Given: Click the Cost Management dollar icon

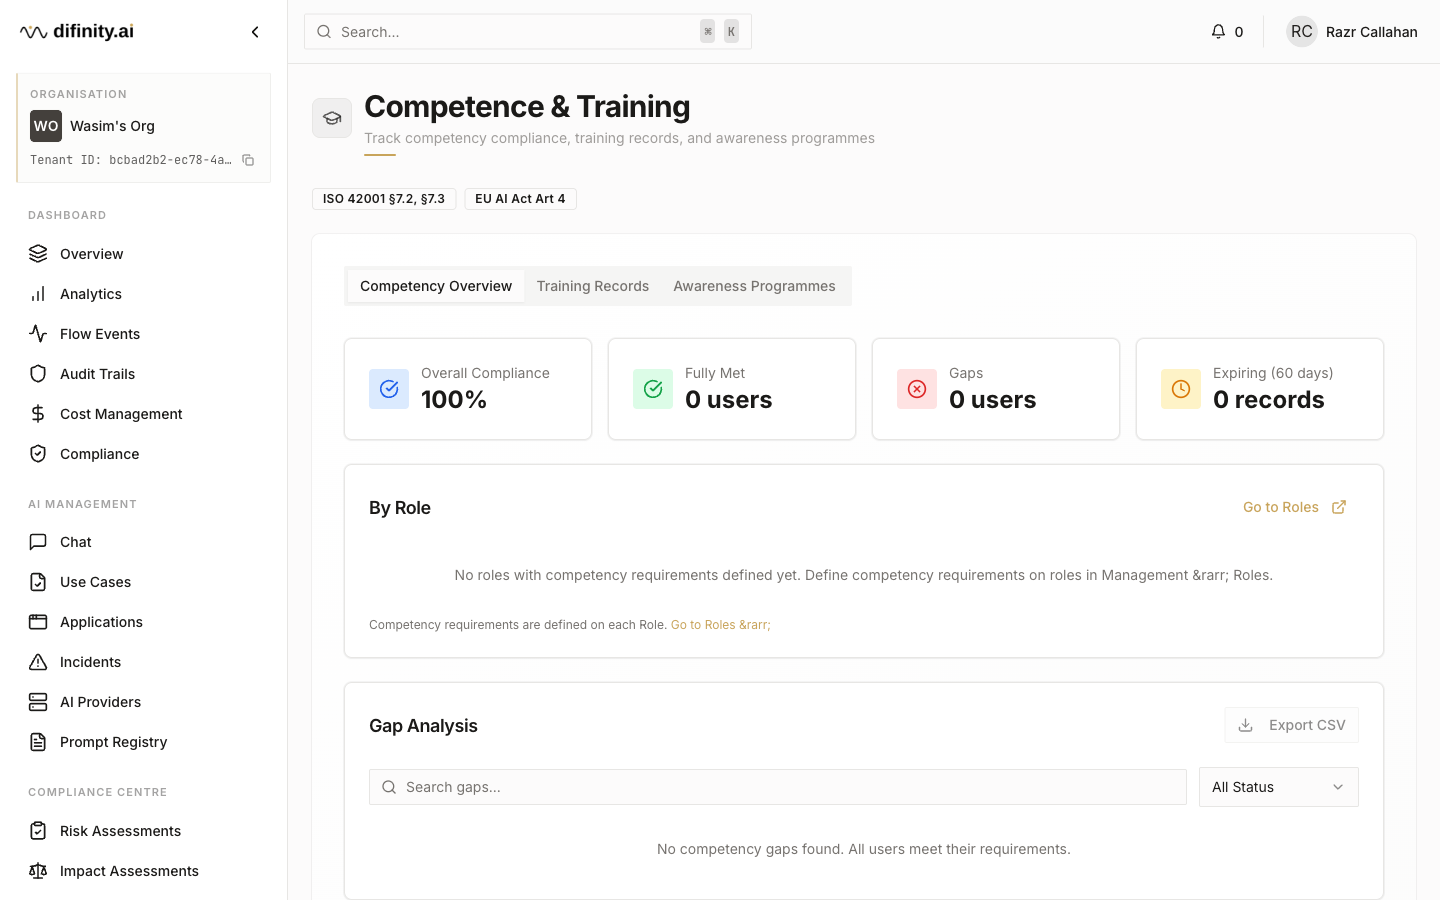Looking at the screenshot, I should [38, 414].
